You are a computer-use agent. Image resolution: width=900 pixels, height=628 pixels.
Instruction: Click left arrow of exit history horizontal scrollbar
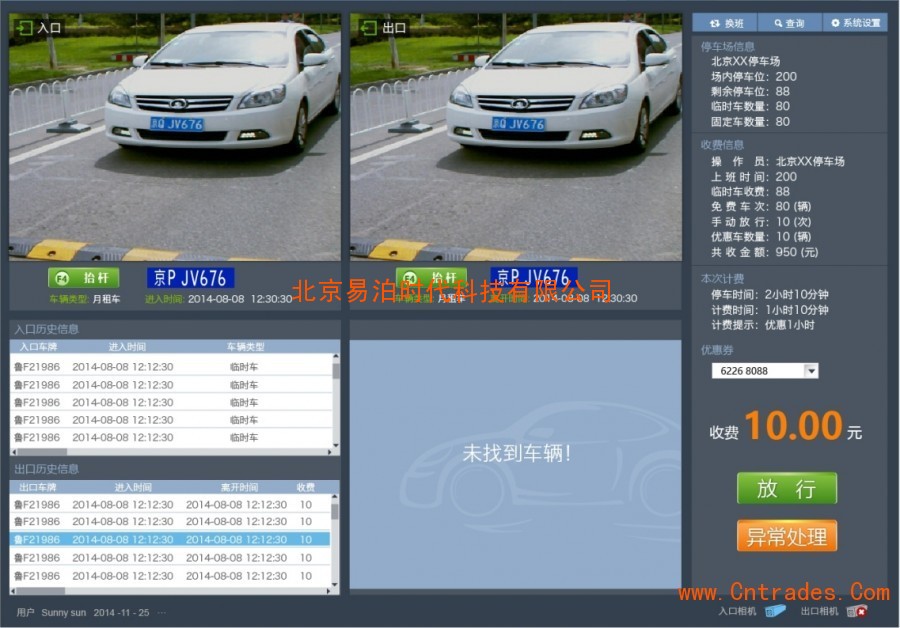(x=14, y=591)
